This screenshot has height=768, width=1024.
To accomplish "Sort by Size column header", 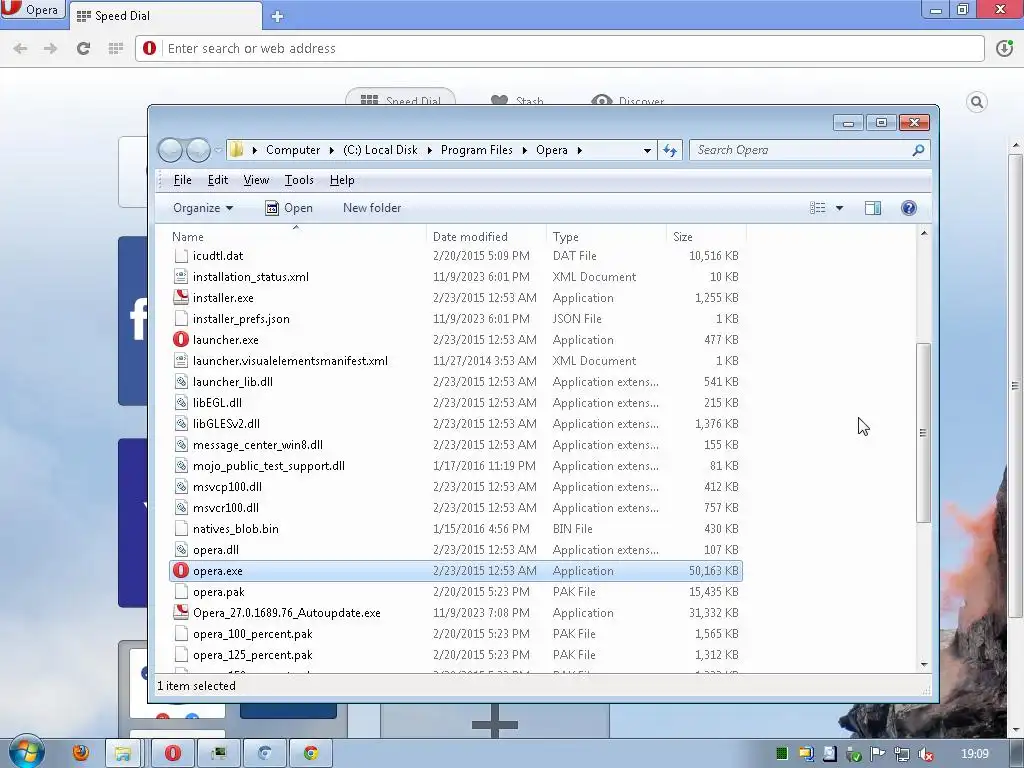I will pos(706,237).
